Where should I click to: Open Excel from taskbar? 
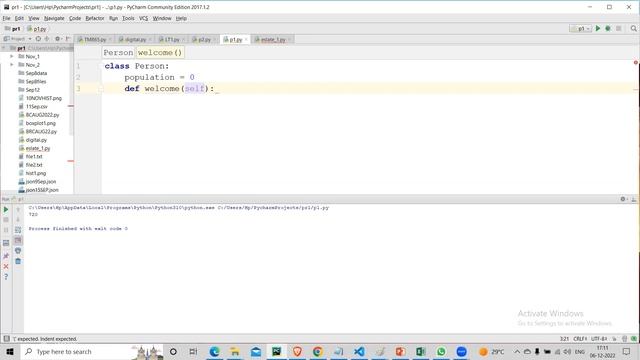pyautogui.click(x=420, y=351)
